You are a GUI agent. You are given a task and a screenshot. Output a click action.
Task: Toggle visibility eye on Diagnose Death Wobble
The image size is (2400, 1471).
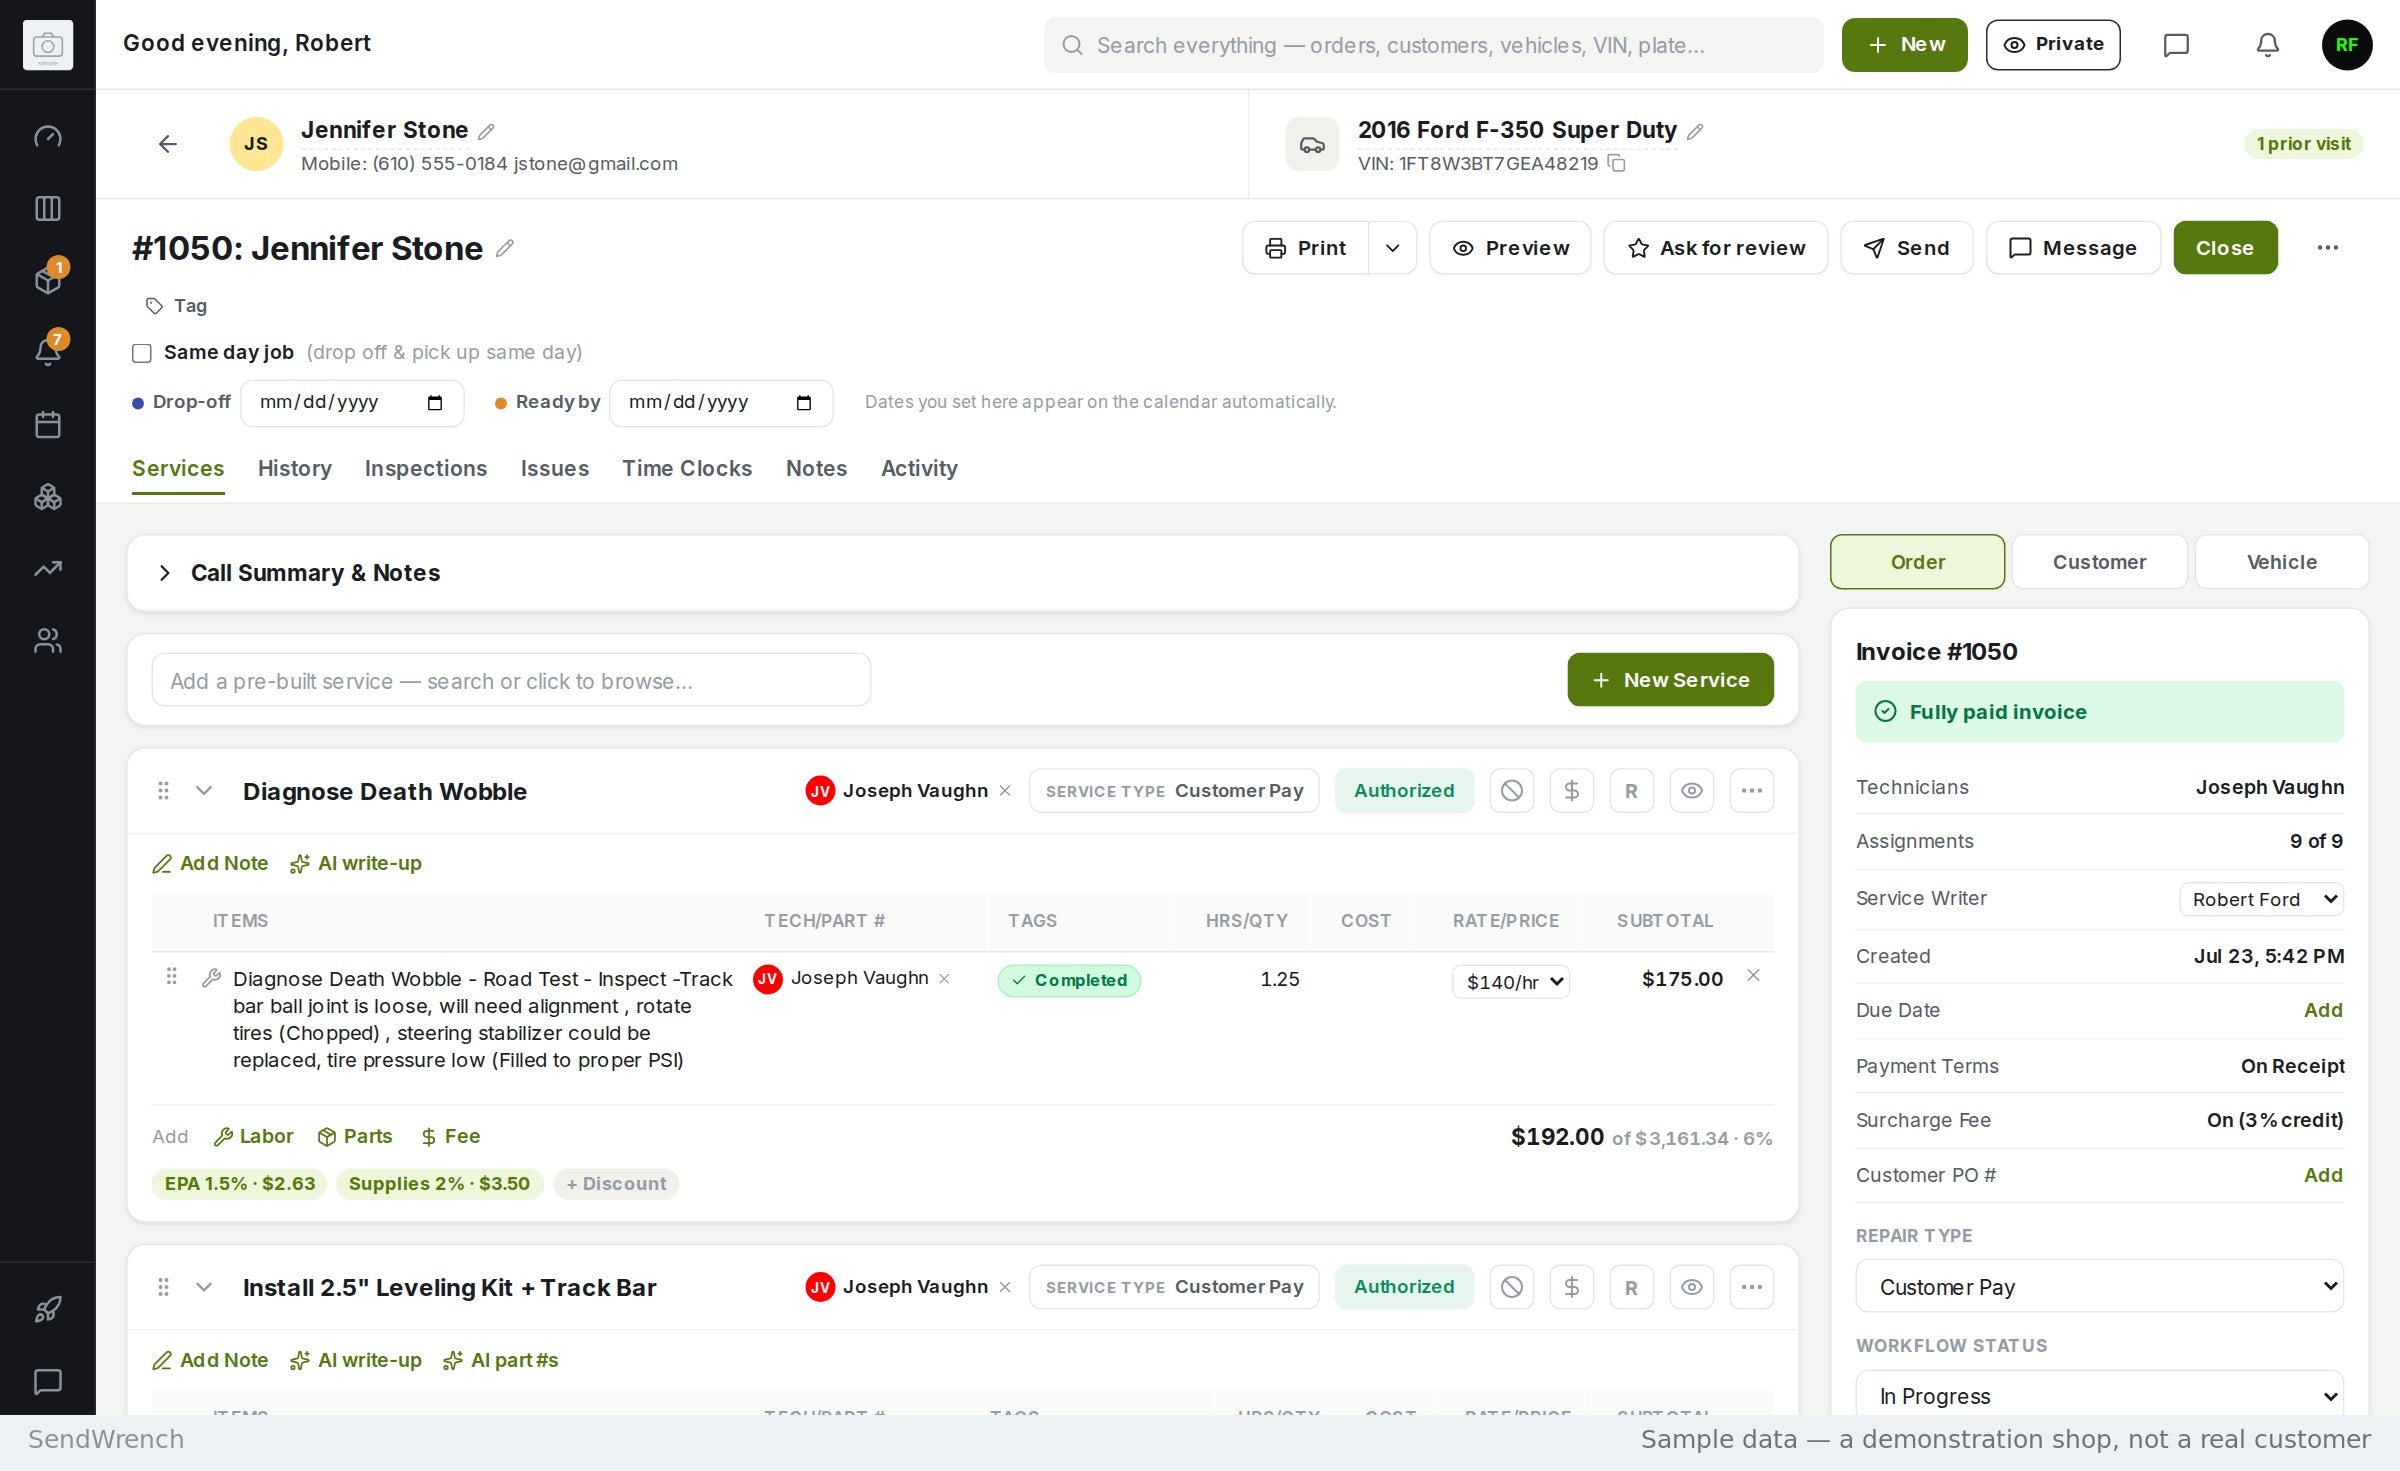click(x=1691, y=791)
